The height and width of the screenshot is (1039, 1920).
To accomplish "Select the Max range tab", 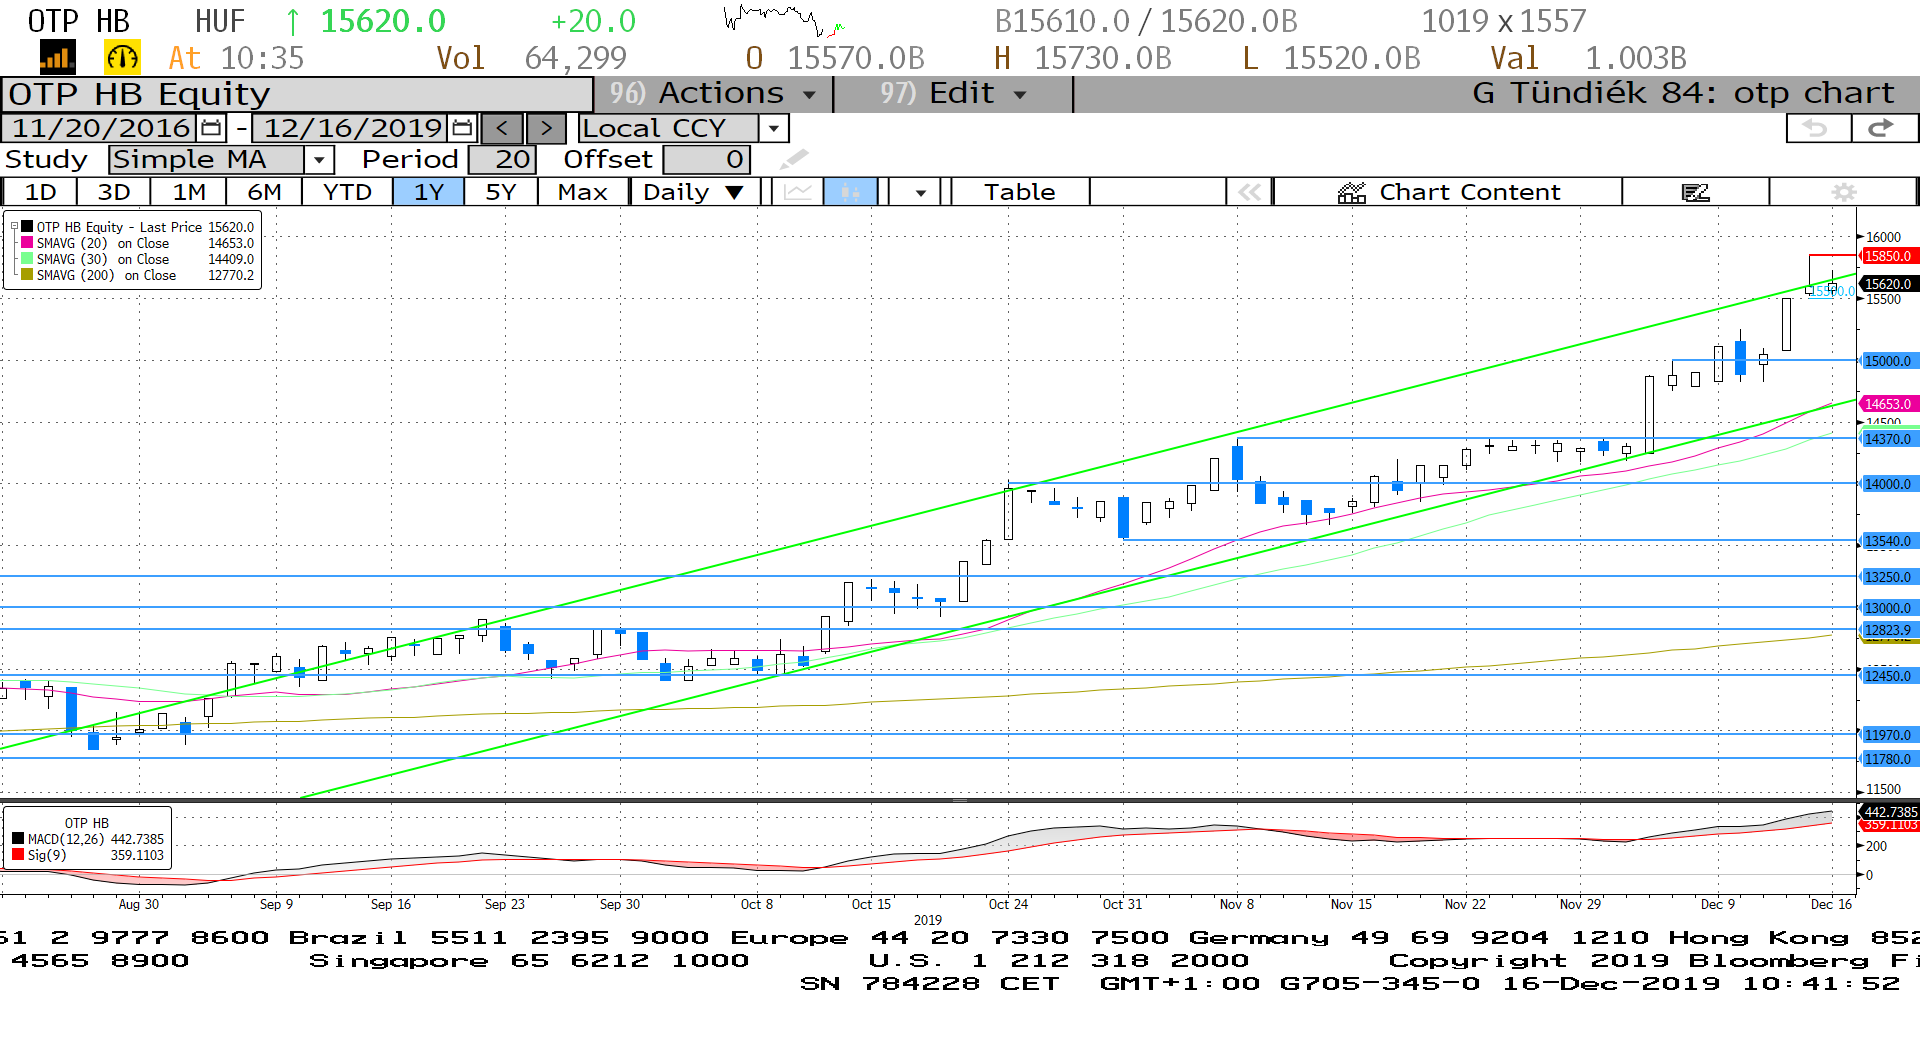I will tap(583, 192).
